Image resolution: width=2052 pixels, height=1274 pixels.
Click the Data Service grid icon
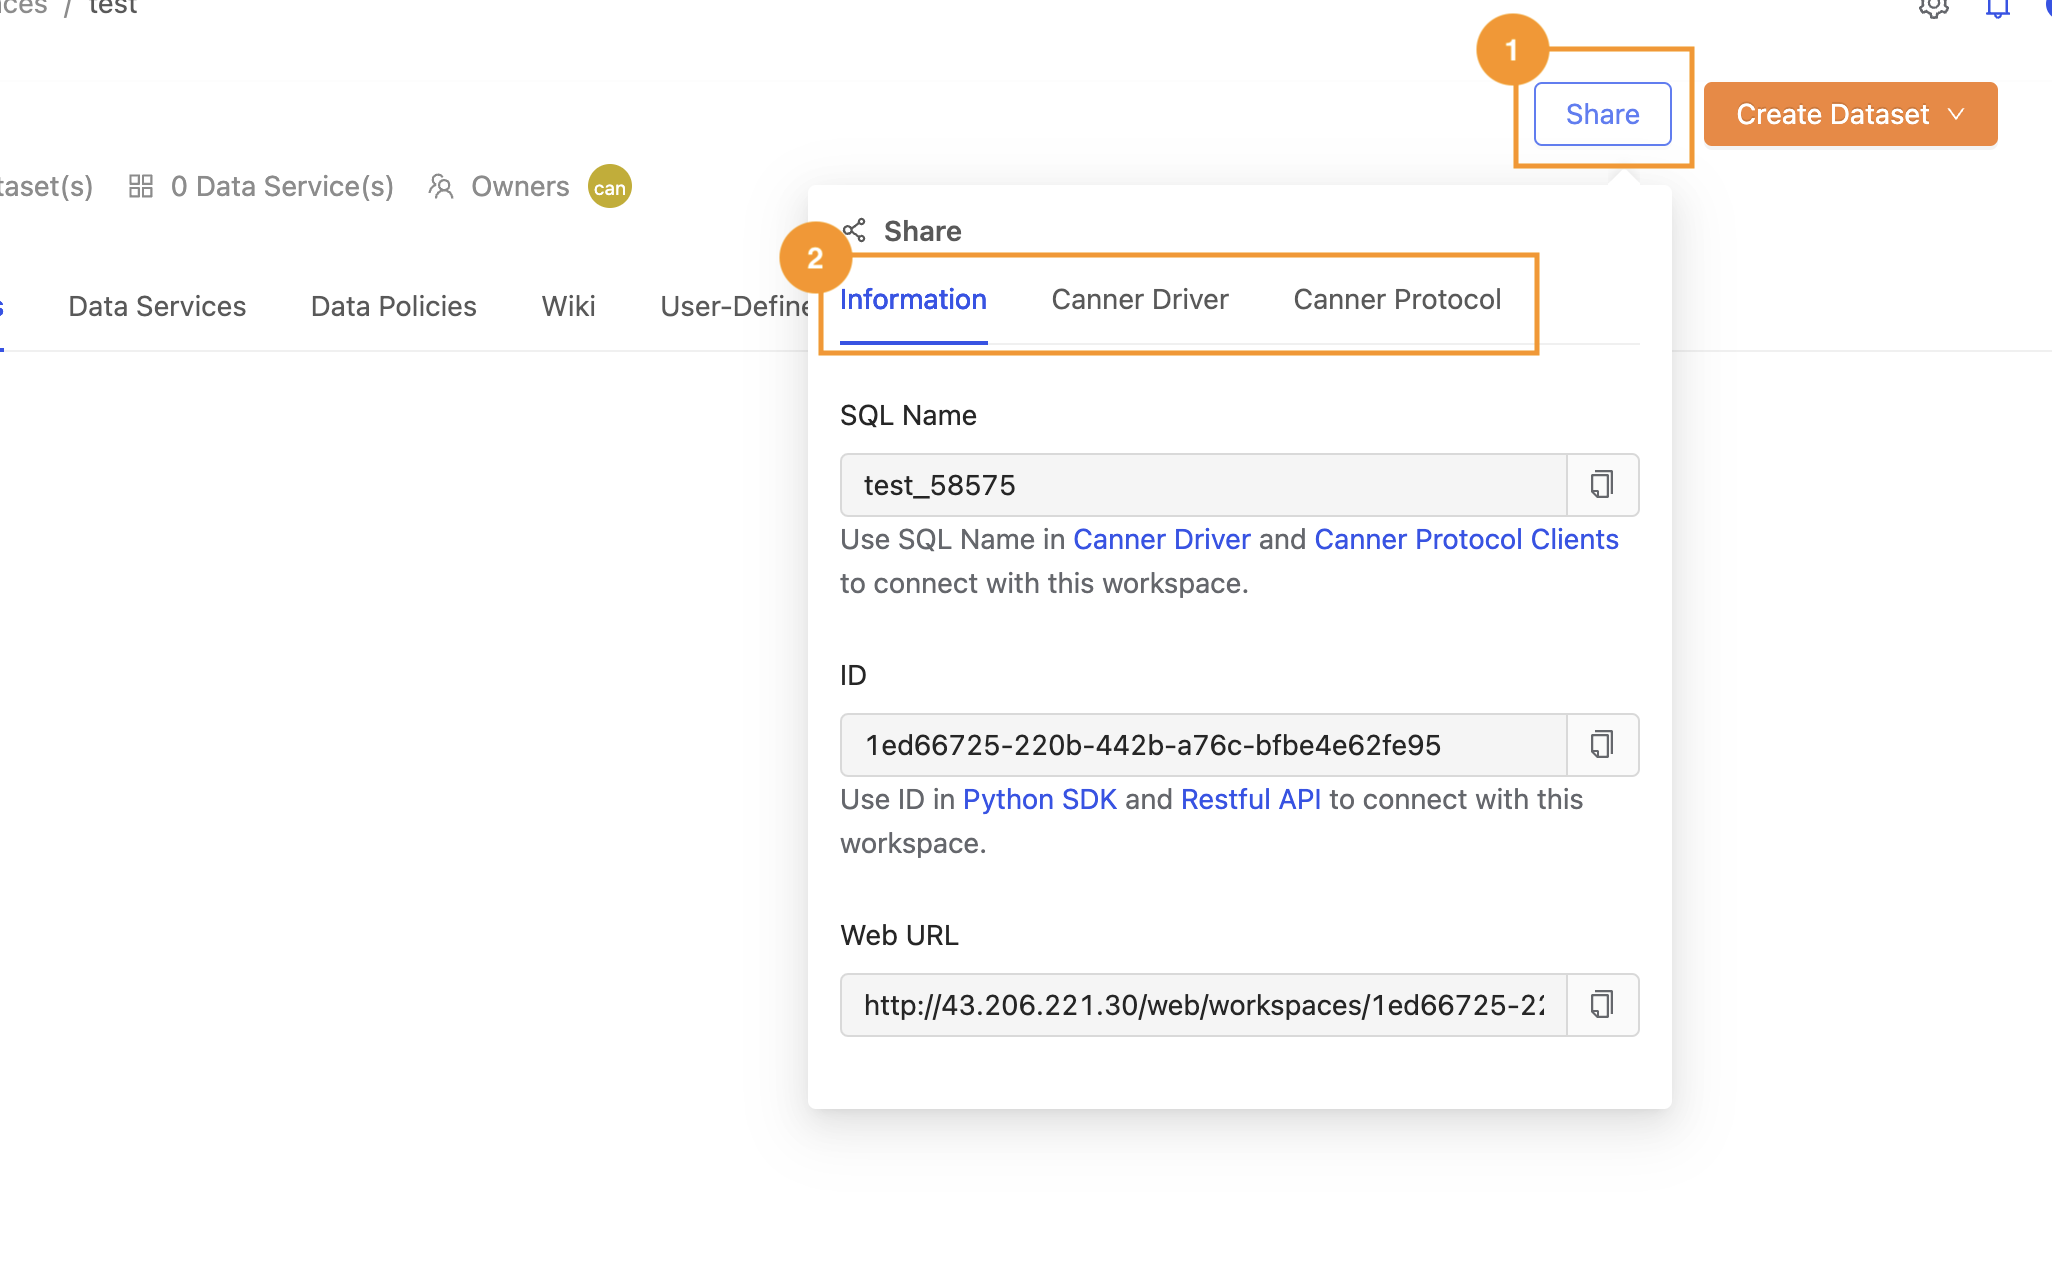point(141,186)
